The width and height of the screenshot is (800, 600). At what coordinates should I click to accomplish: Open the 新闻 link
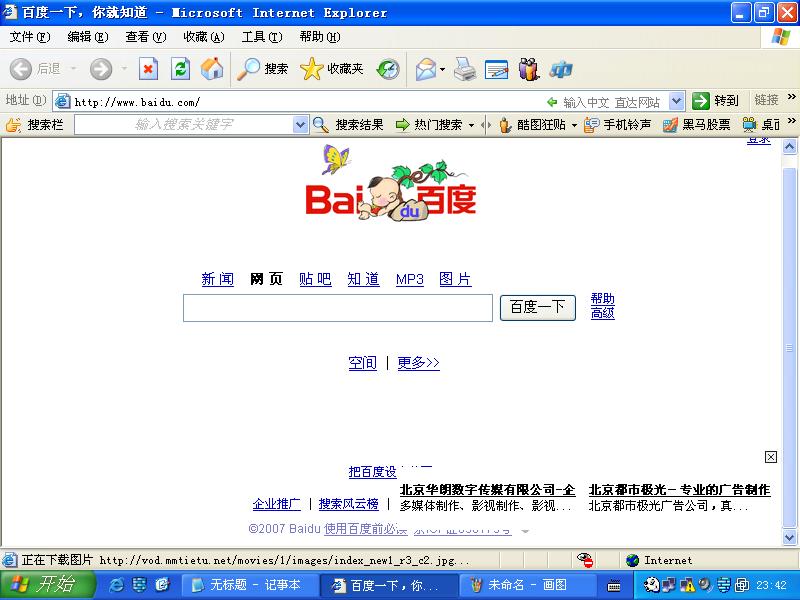coord(217,279)
